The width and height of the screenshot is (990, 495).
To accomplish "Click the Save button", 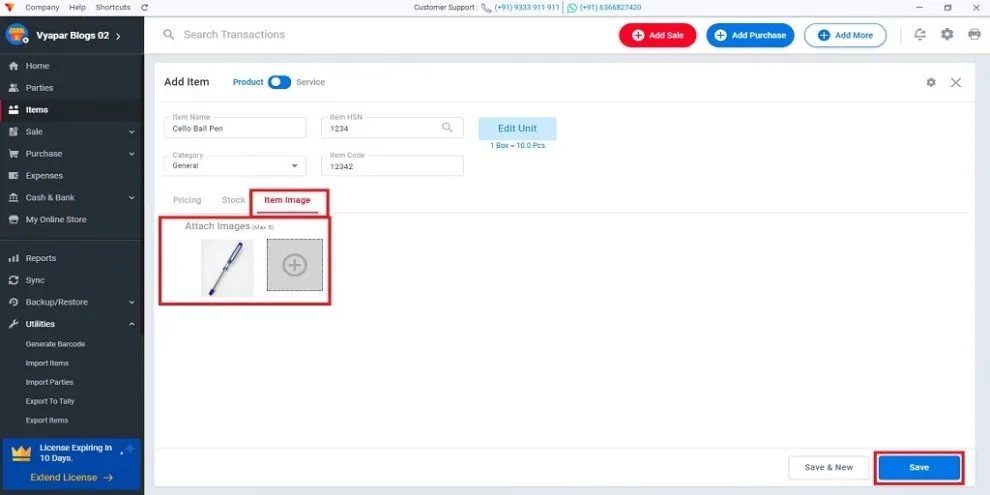I will 919,468.
